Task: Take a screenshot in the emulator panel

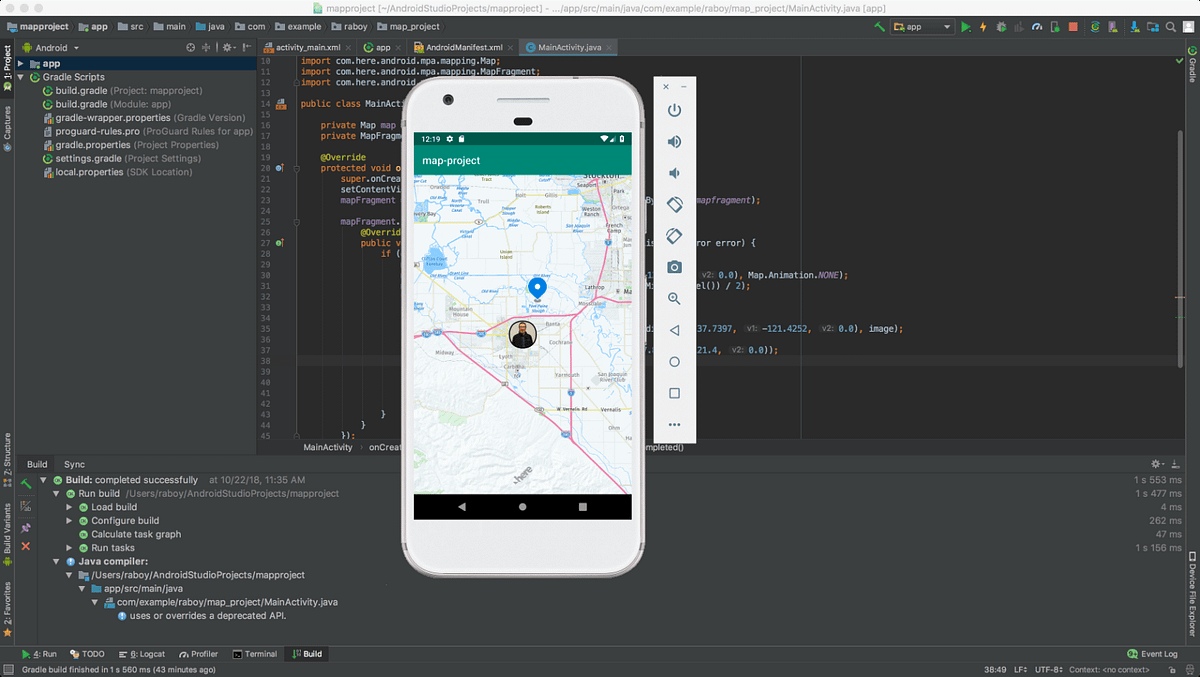Action: 674,267
